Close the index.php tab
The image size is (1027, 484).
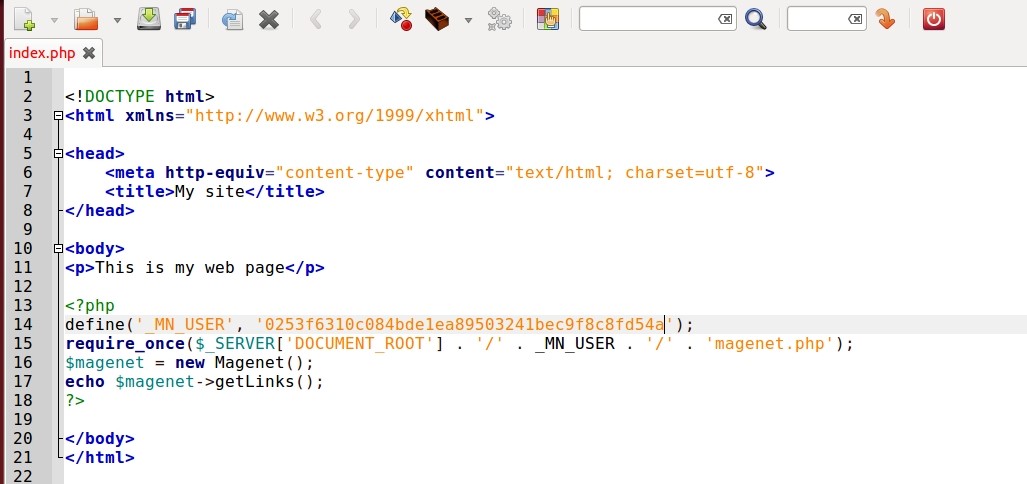(88, 53)
